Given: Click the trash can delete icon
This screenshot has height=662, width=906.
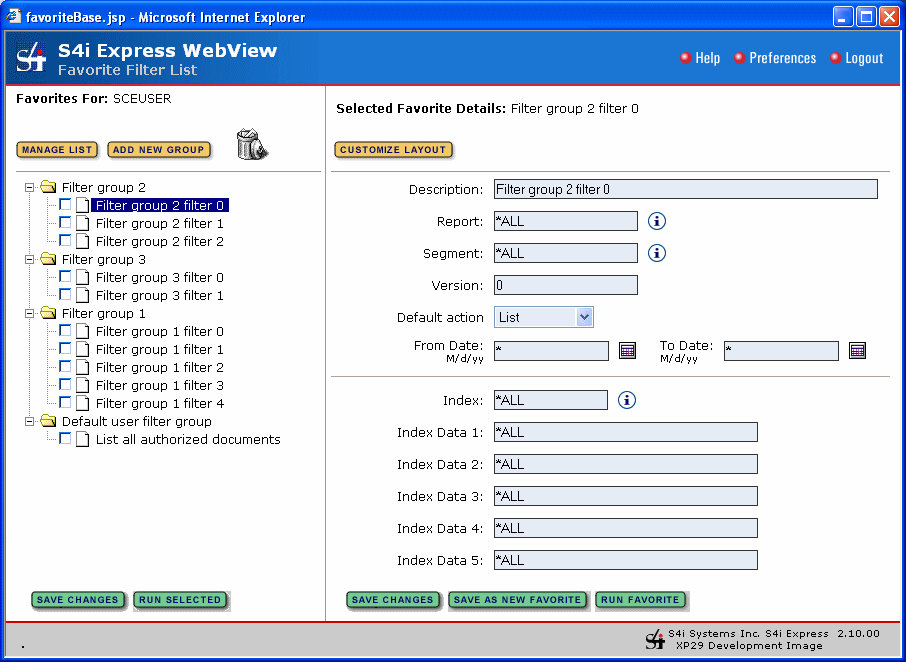Looking at the screenshot, I should [x=252, y=145].
